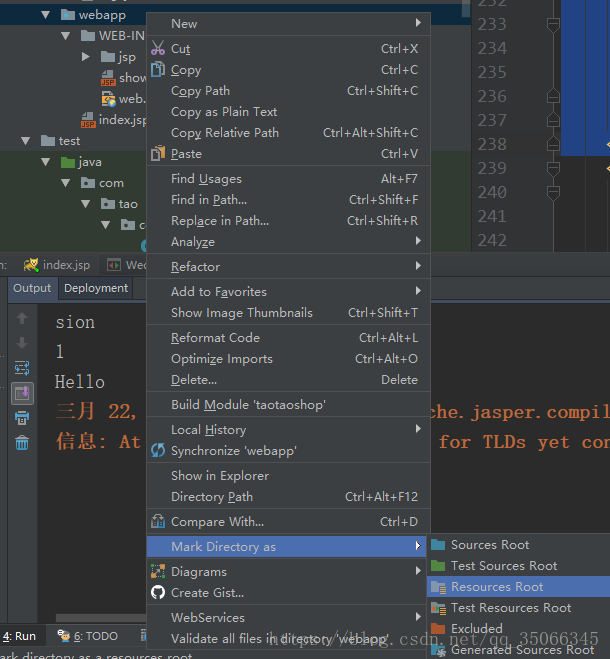Click the Paste clipboard icon
Viewport: 610px width, 659px height.
158,153
